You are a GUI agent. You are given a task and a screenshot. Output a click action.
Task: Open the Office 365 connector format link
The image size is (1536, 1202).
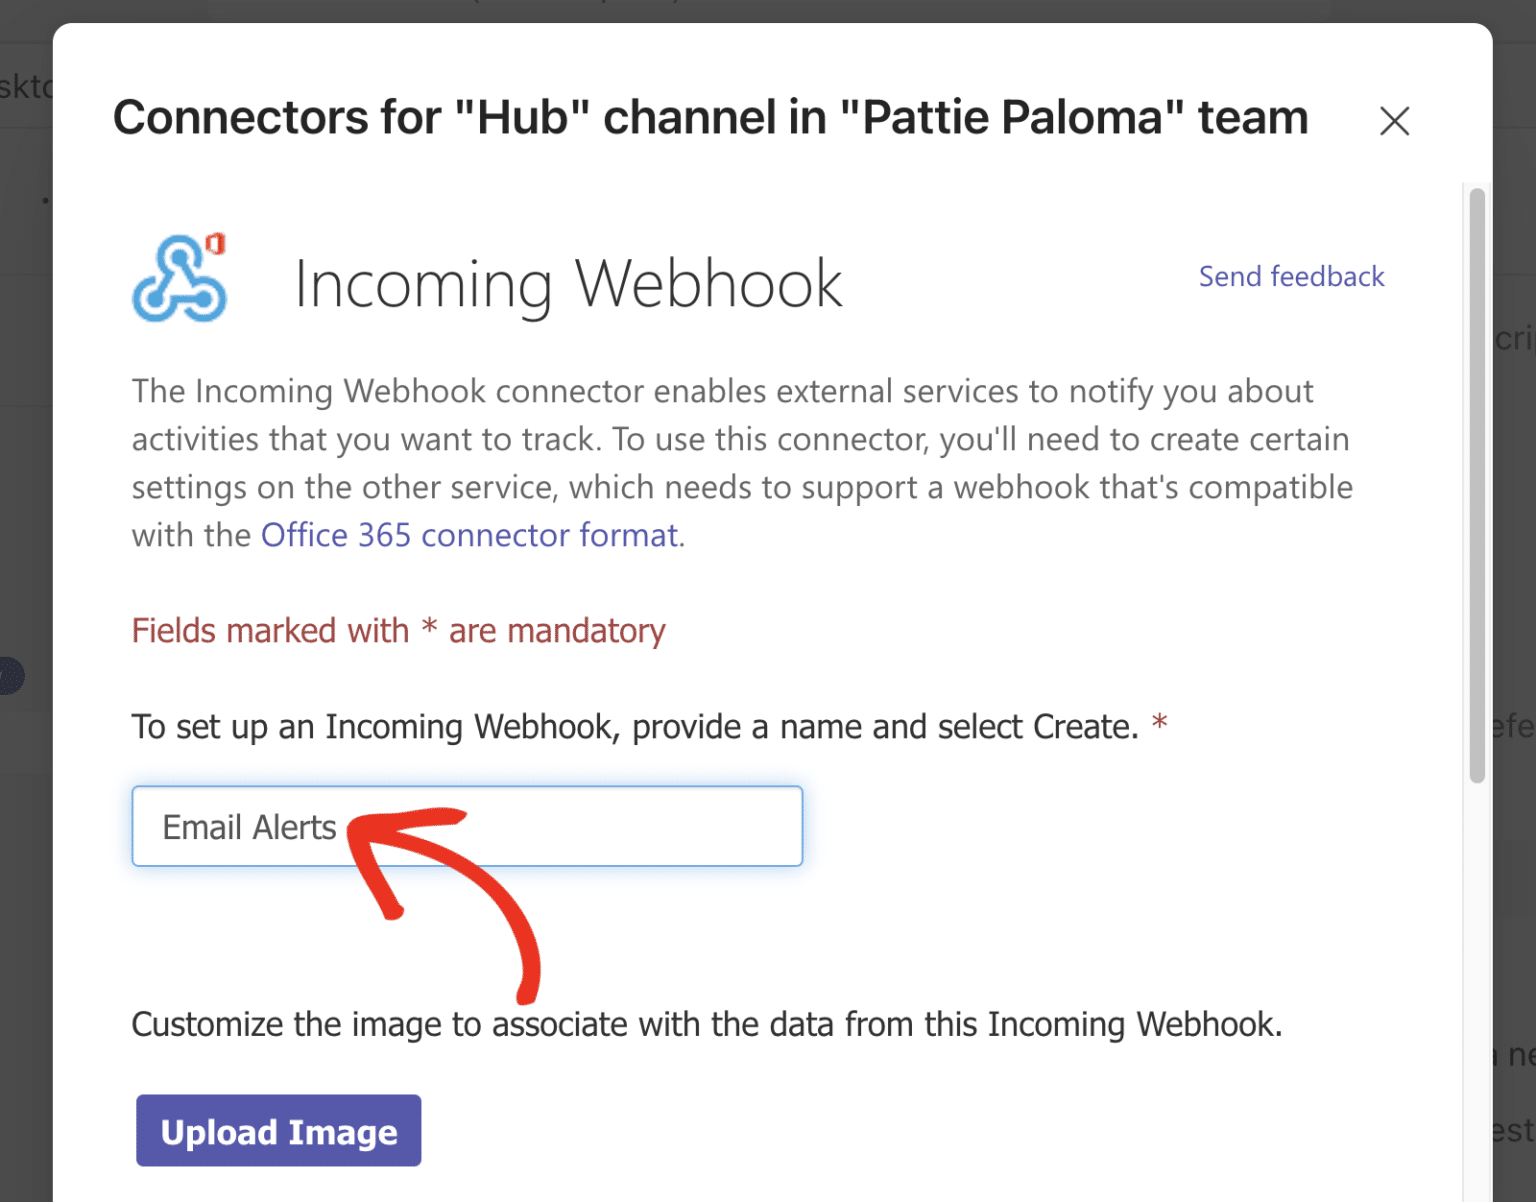pos(470,535)
